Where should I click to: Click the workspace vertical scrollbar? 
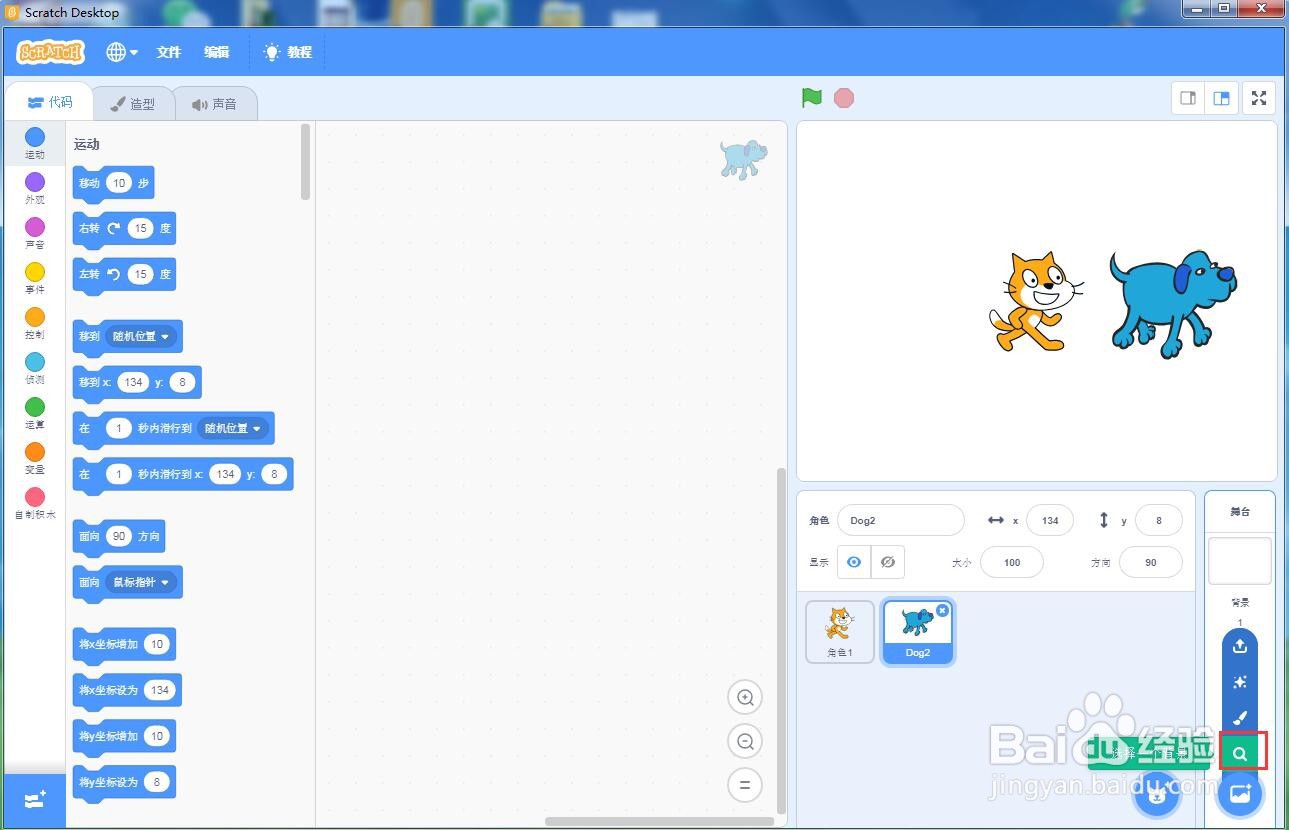[x=782, y=640]
